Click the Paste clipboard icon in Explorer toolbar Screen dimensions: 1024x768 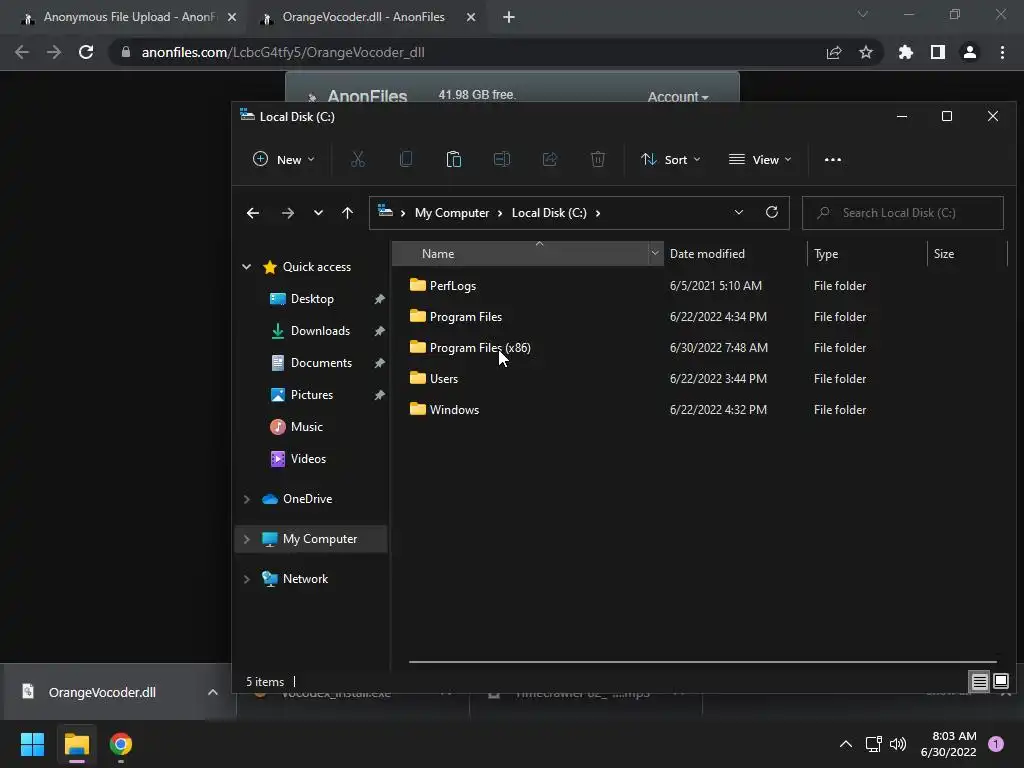click(454, 159)
